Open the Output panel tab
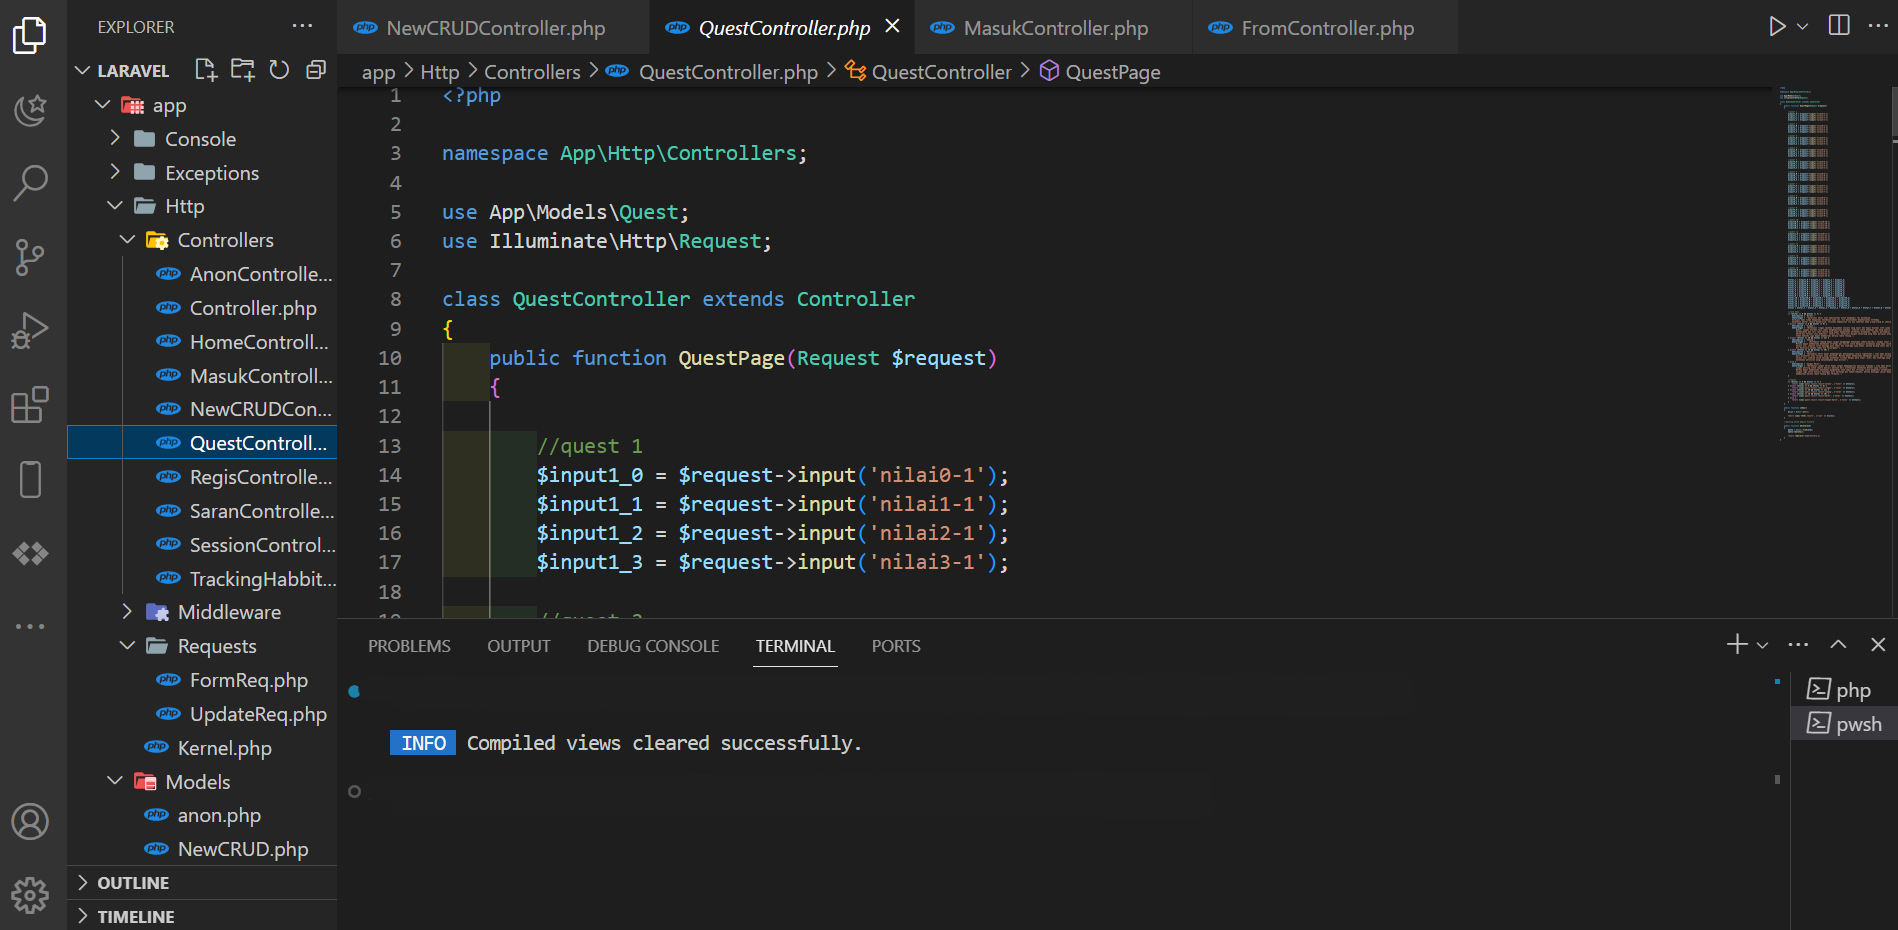The image size is (1898, 930). [519, 646]
